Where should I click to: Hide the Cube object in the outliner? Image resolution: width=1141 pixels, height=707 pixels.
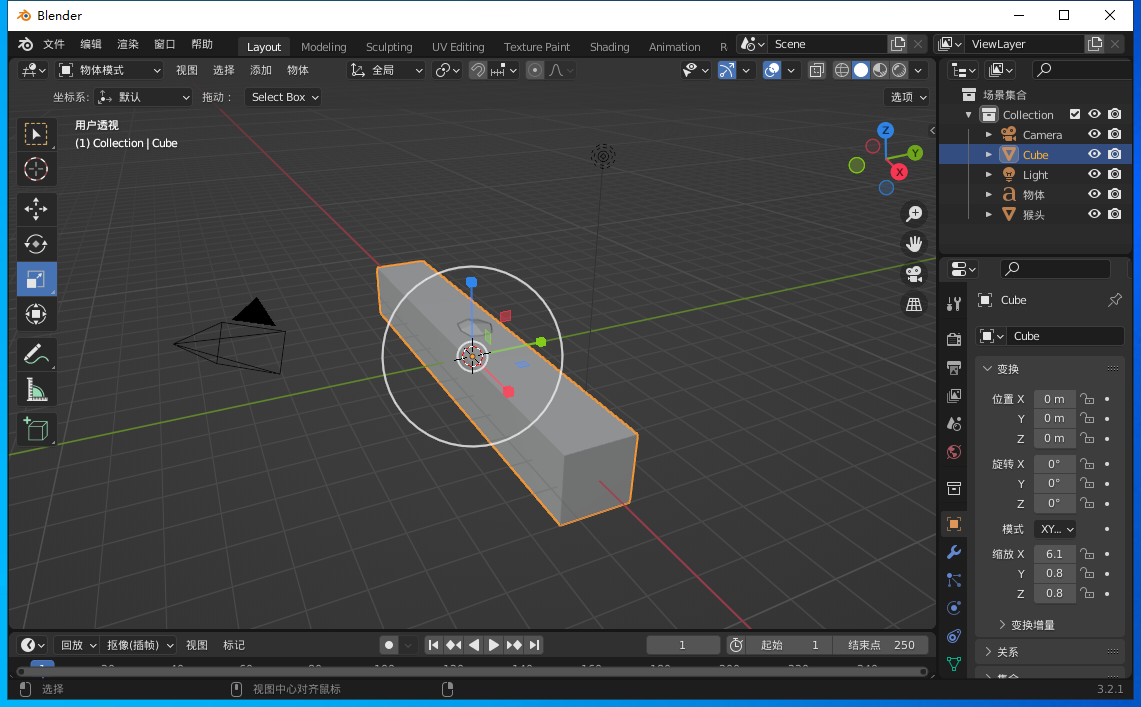click(1094, 154)
